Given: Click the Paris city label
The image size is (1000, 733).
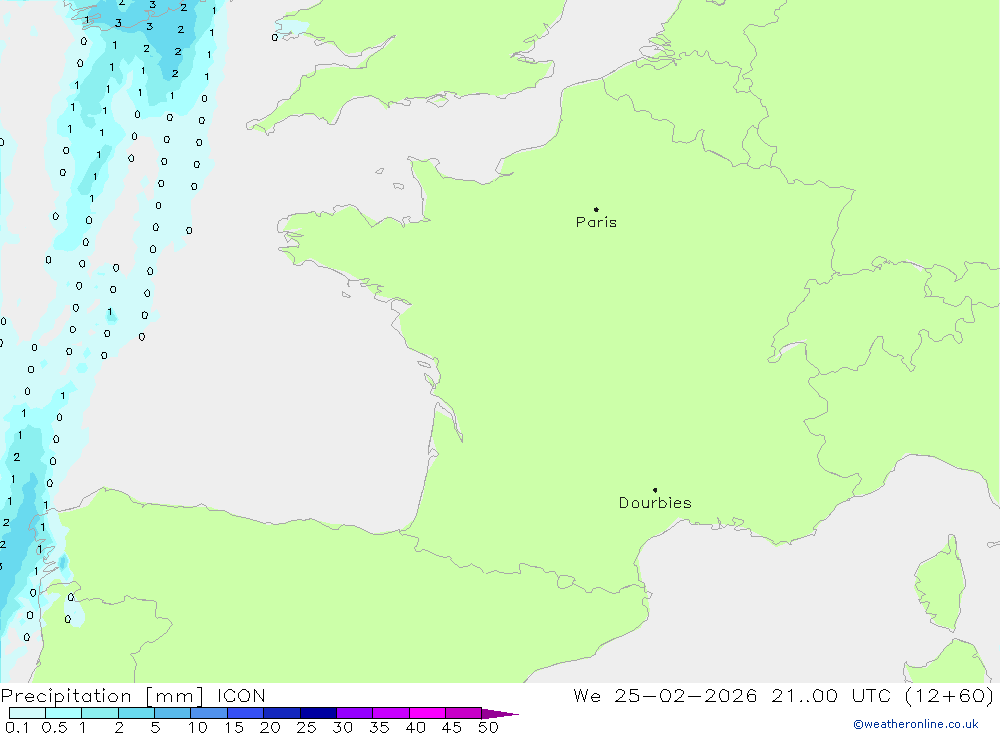Looking at the screenshot, I should click(596, 222).
